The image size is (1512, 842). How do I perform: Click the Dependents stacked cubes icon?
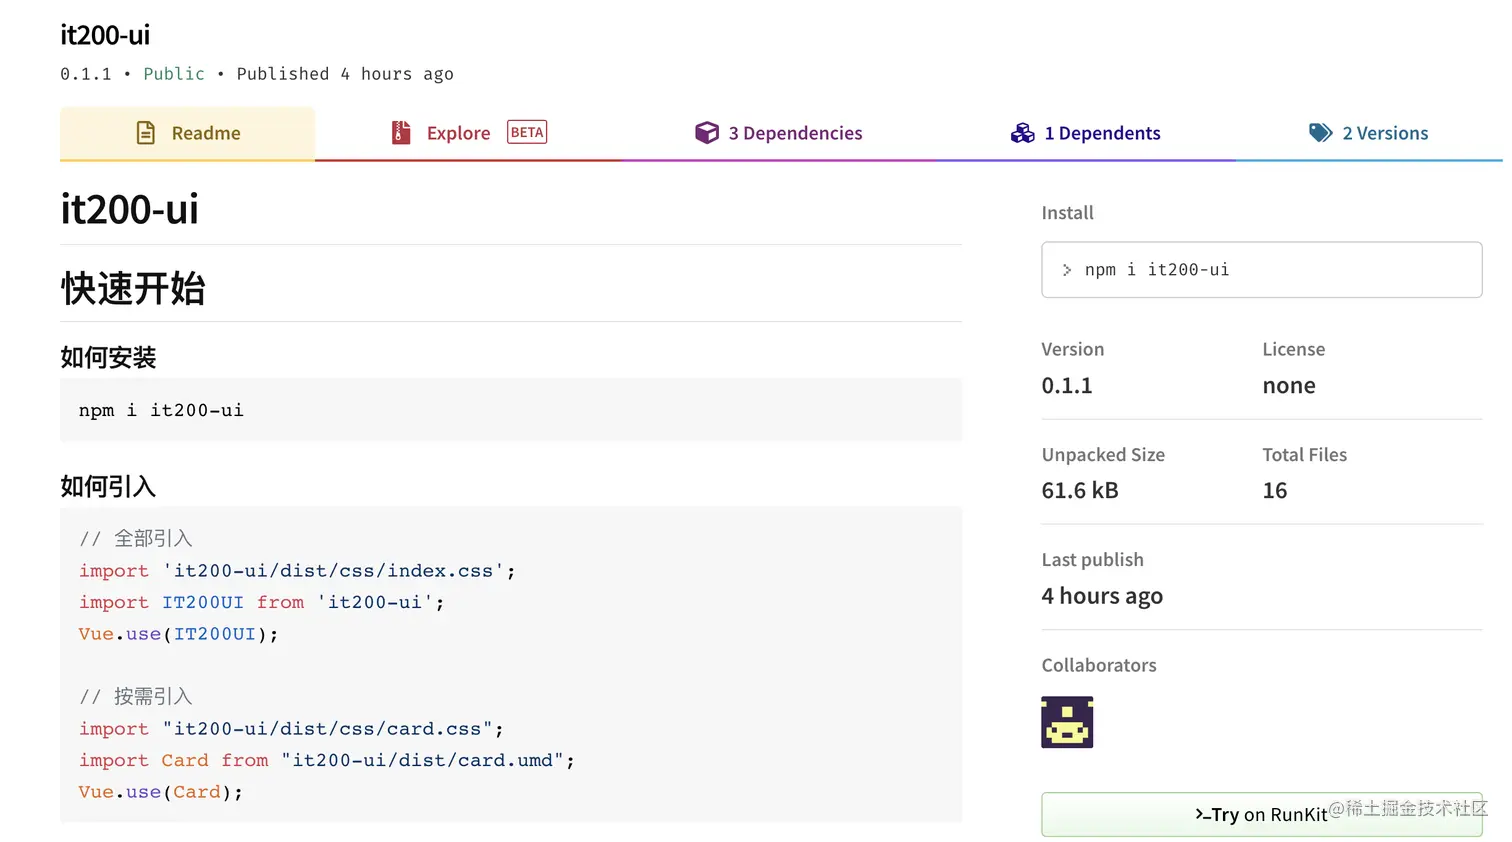click(1022, 133)
